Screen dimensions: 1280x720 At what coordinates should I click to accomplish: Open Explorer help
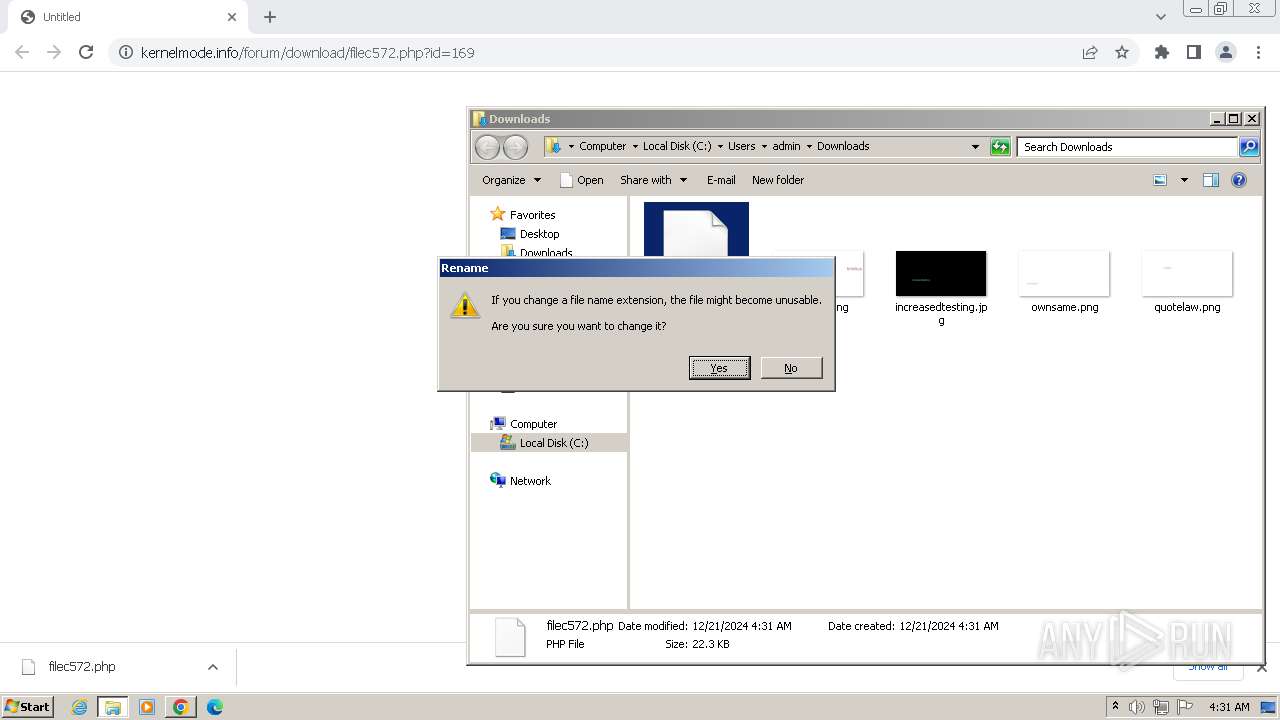1239,180
